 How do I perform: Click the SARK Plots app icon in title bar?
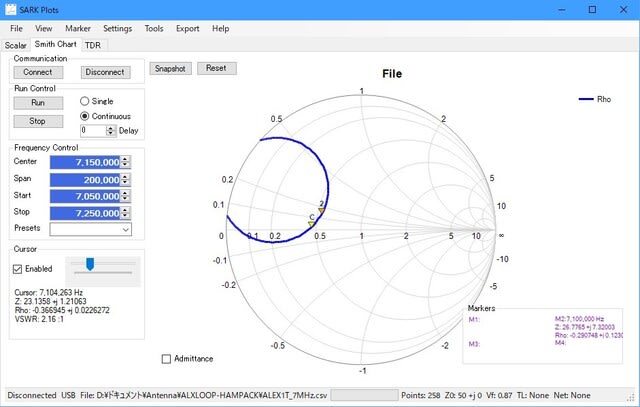(x=11, y=9)
